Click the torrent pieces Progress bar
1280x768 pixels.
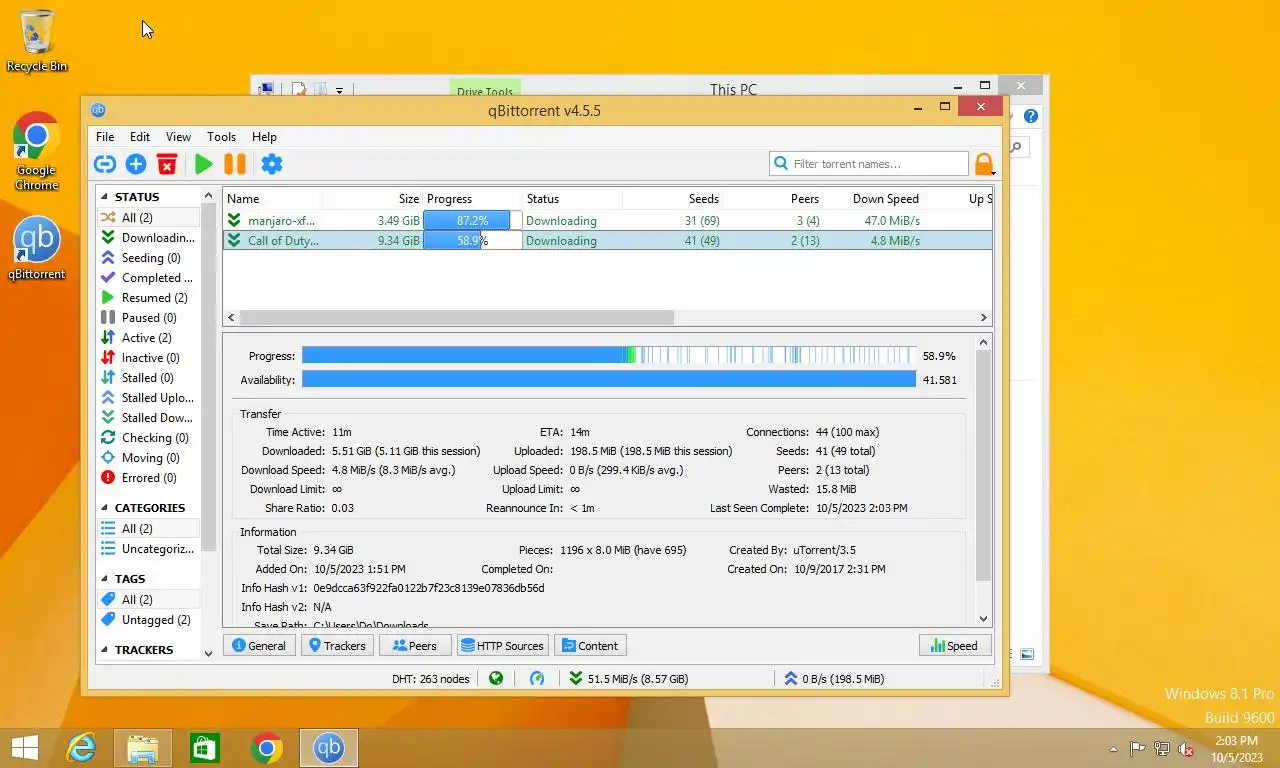point(609,355)
